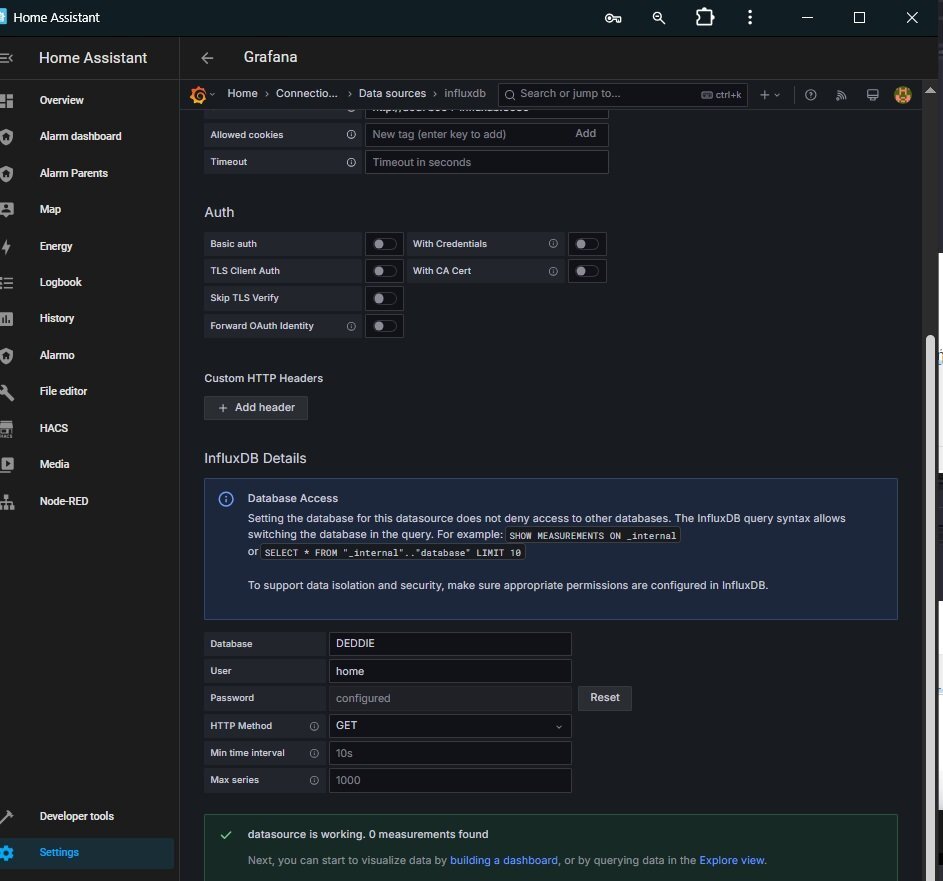Image resolution: width=943 pixels, height=881 pixels.
Task: Click the Grafana logo icon
Action: point(198,94)
